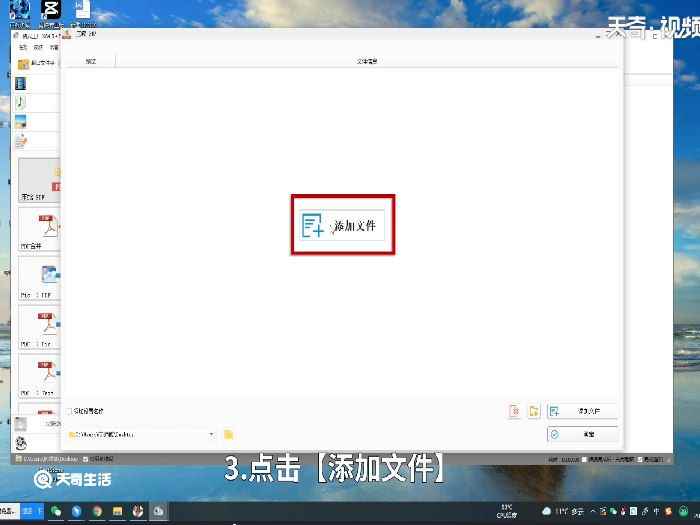Click the clear file list icon
The height and width of the screenshot is (525, 700).
pos(514,411)
